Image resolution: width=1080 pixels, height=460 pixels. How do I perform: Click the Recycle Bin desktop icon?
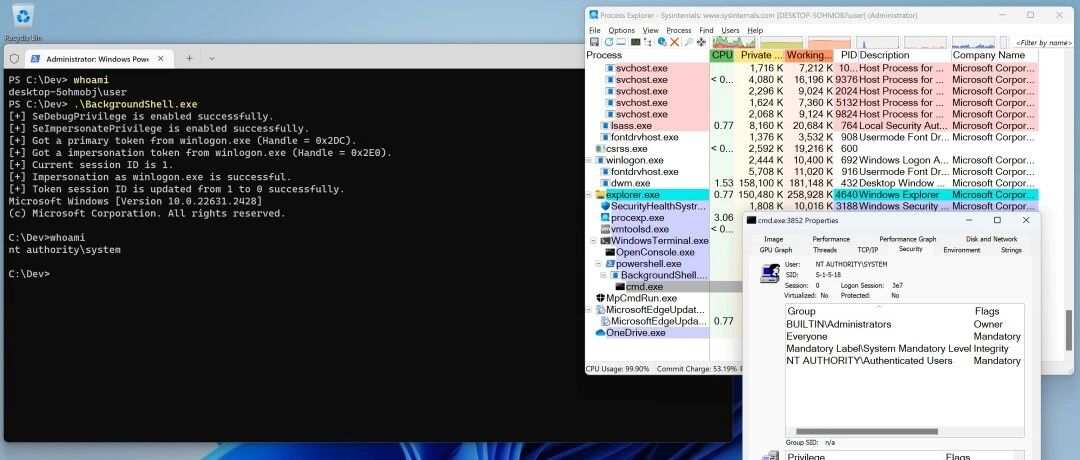[23, 16]
